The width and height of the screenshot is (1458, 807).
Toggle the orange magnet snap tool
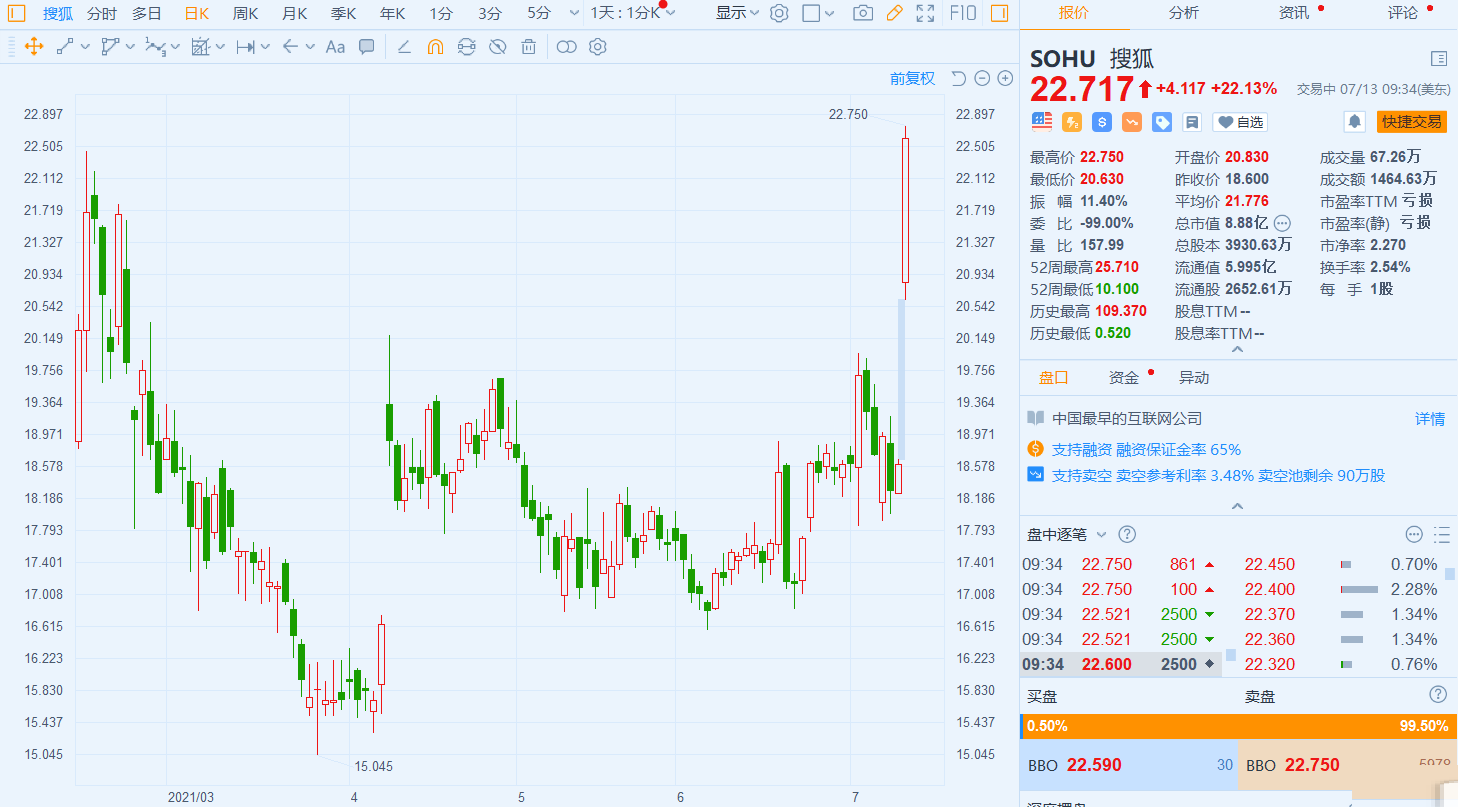[x=435, y=46]
